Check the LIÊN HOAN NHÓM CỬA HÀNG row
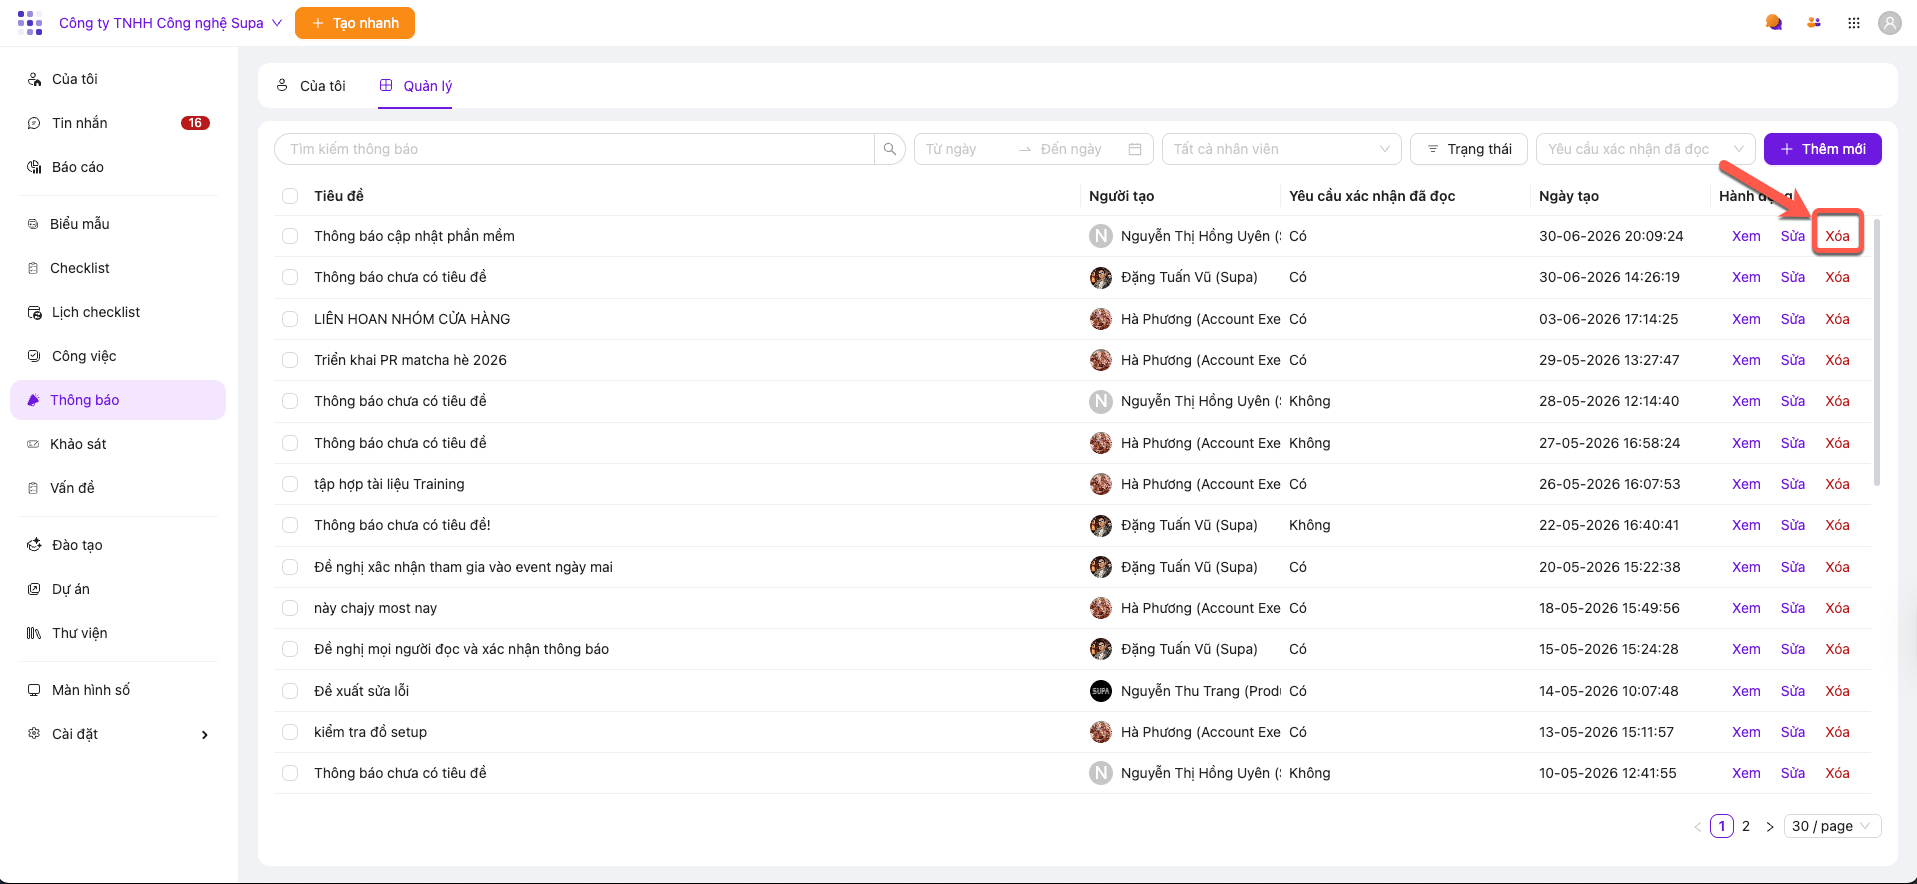The height and width of the screenshot is (884, 1917). tap(290, 319)
